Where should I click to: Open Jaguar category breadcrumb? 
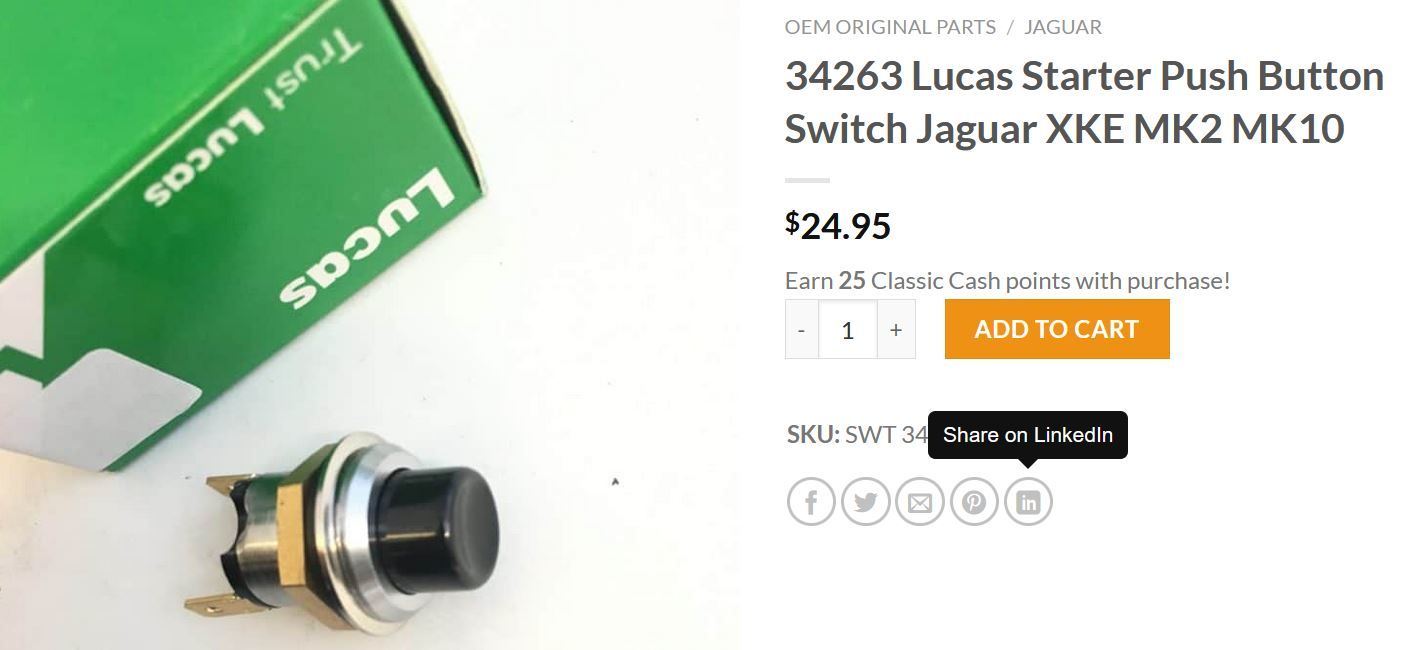coord(1063,27)
